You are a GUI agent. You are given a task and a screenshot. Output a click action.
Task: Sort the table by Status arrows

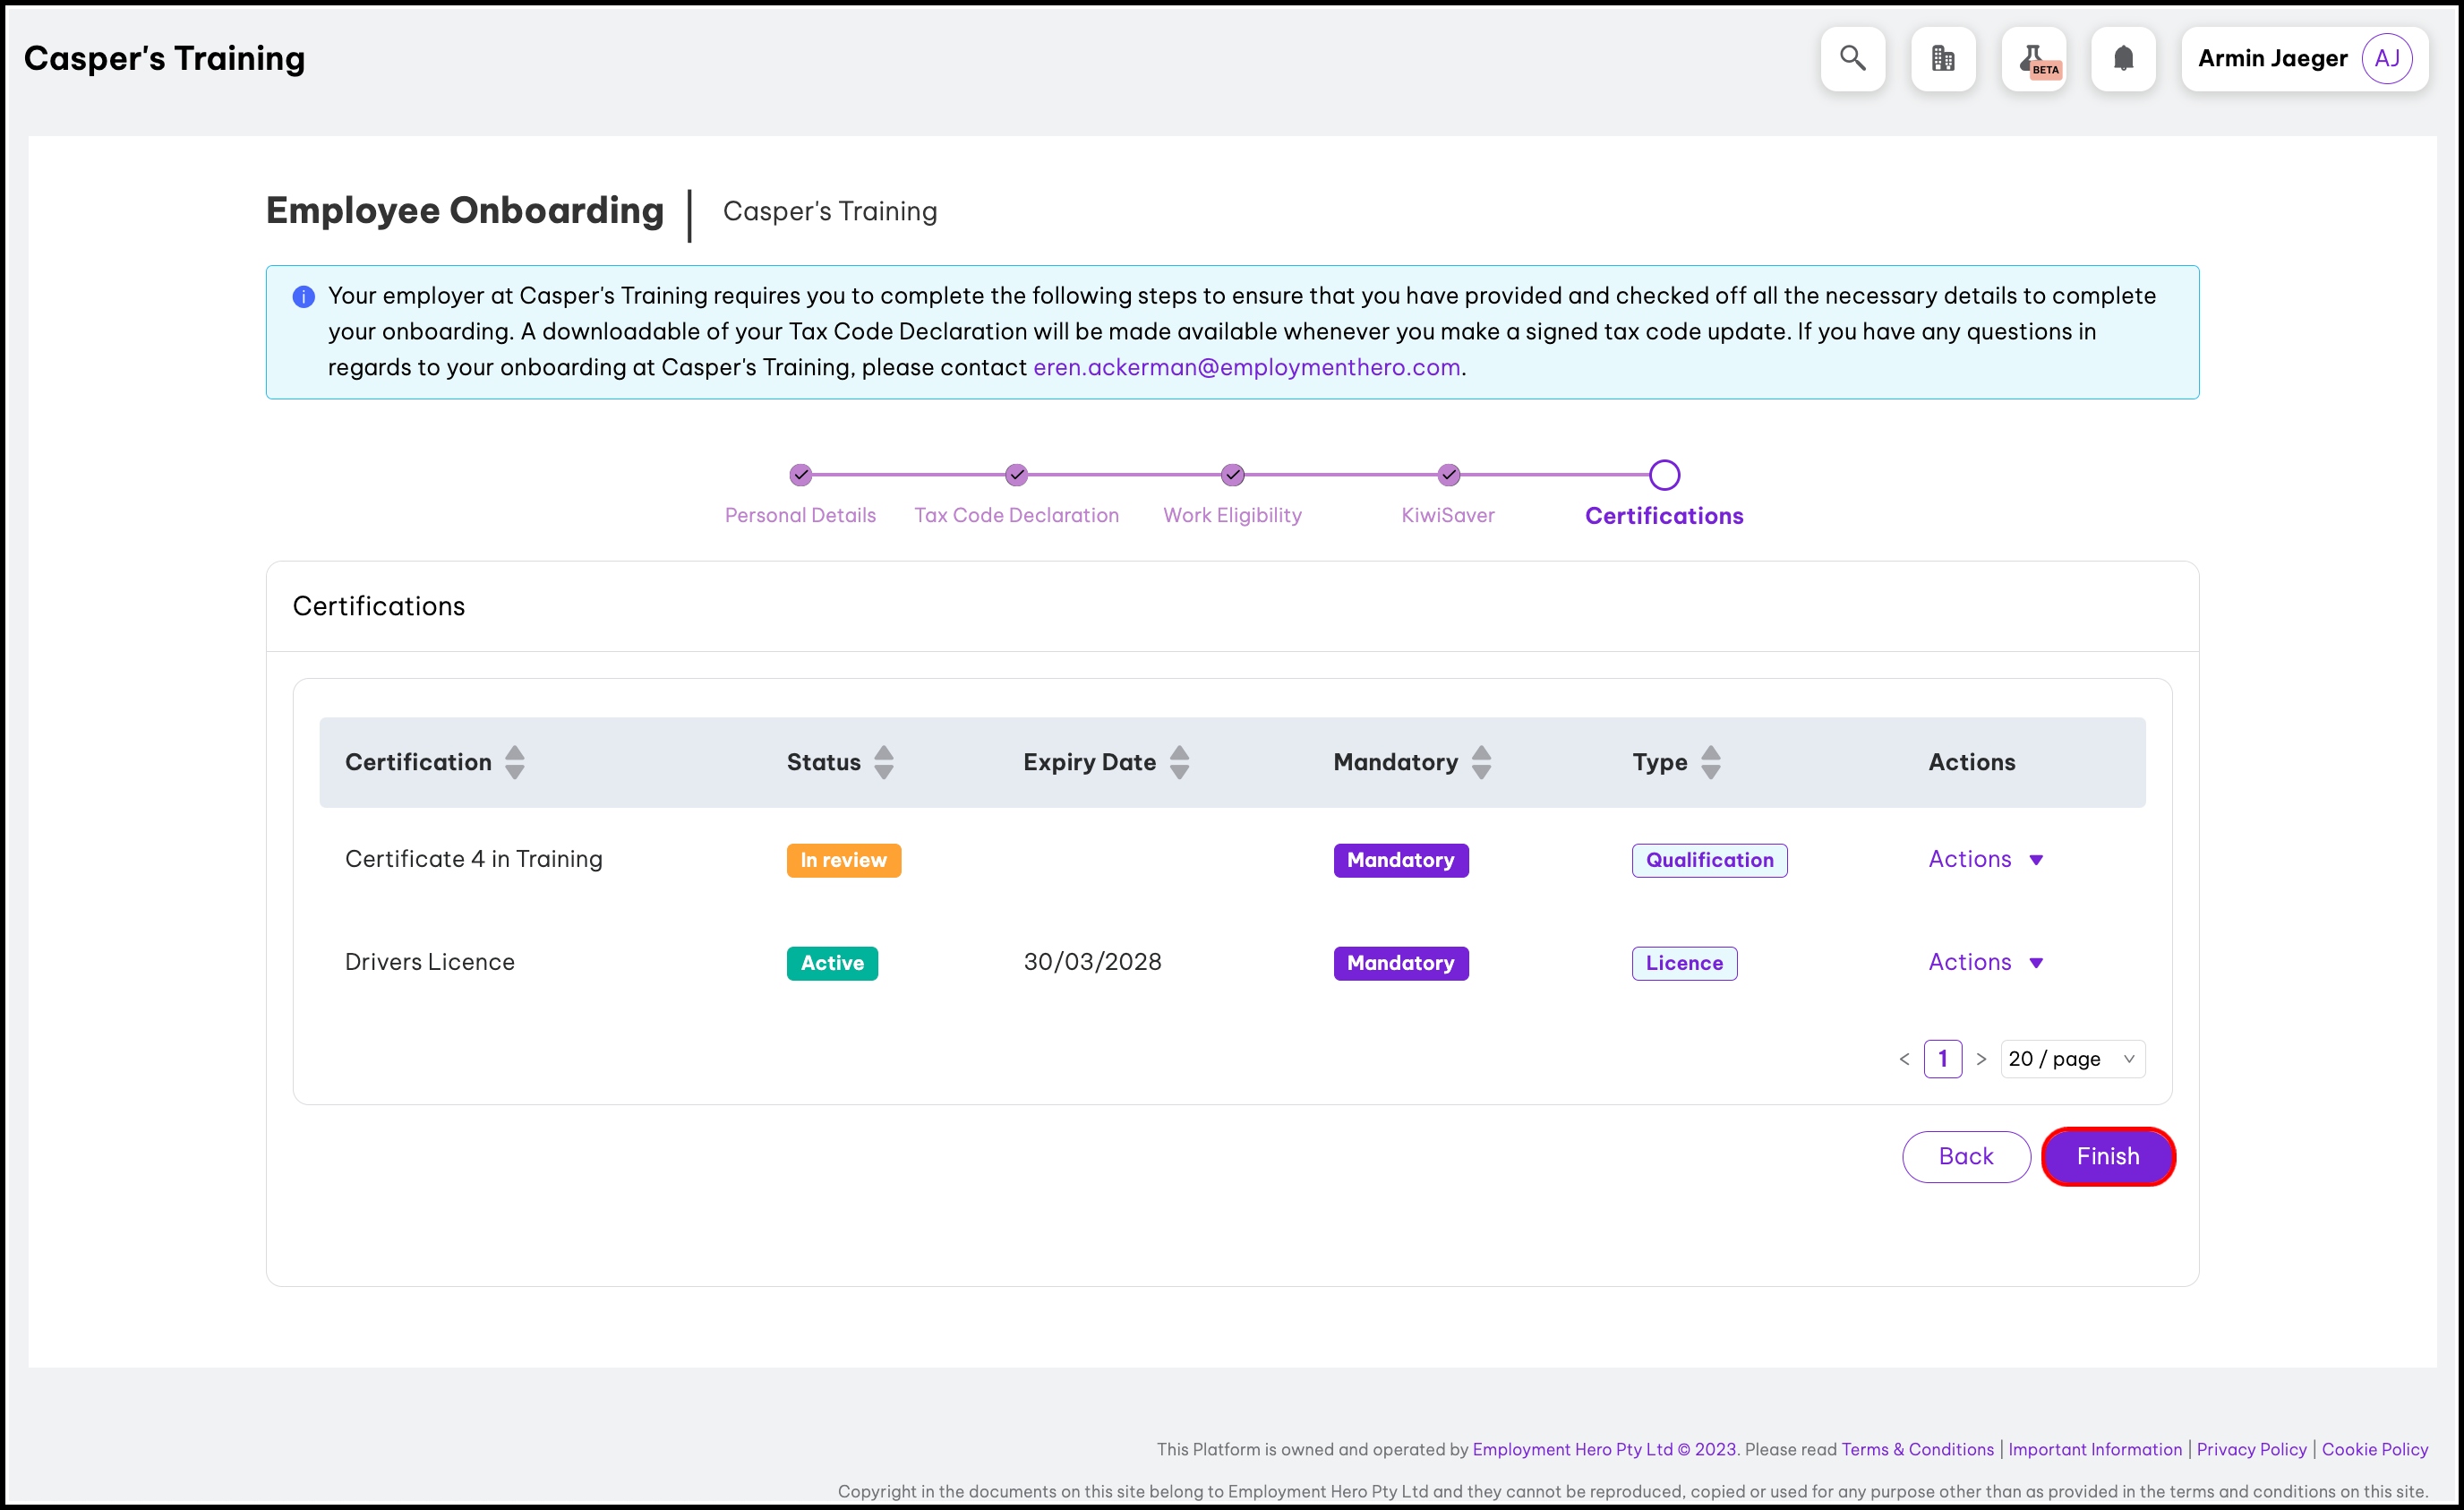884,762
